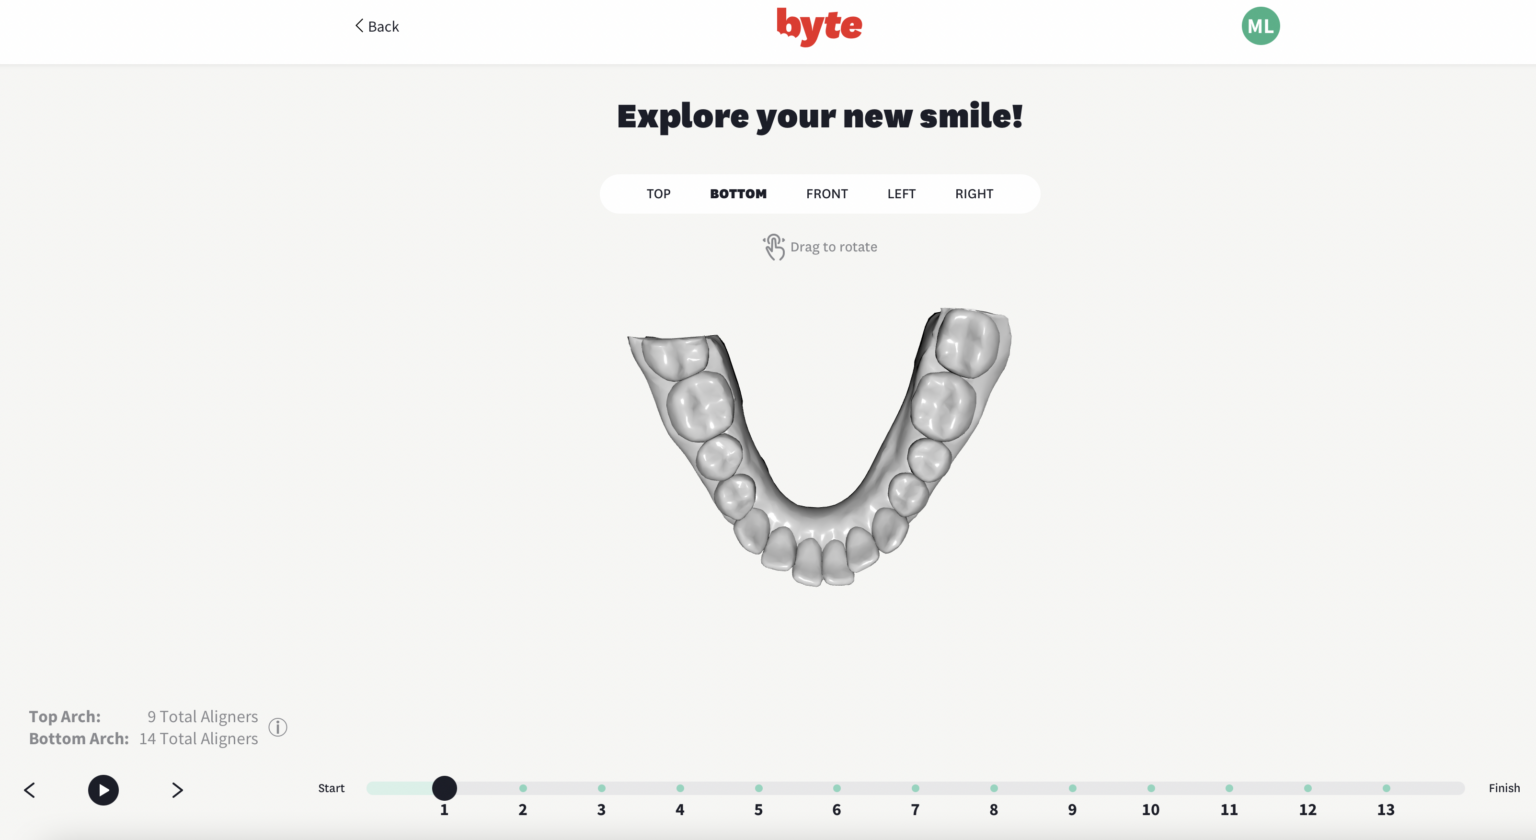The image size is (1536, 840).
Task: Open the RIGHT view of the teeth
Action: pos(973,193)
